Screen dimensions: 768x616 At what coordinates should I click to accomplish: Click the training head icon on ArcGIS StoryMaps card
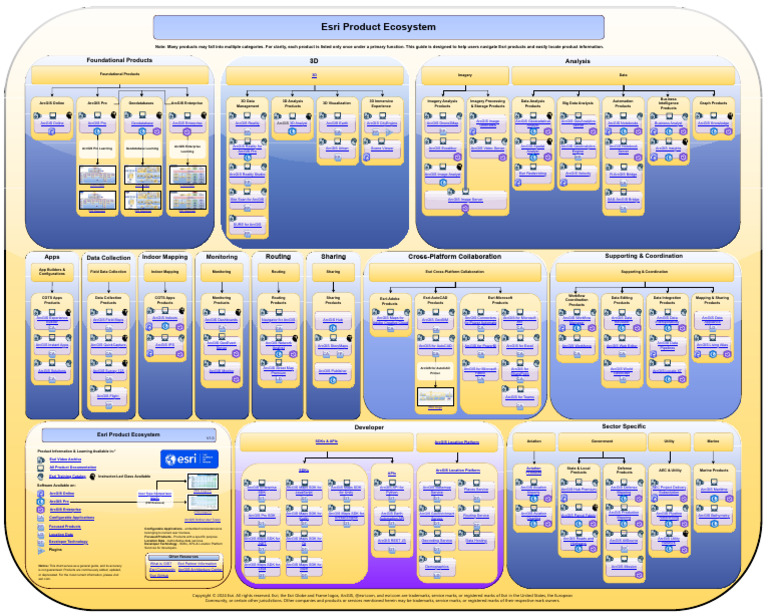[349, 338]
